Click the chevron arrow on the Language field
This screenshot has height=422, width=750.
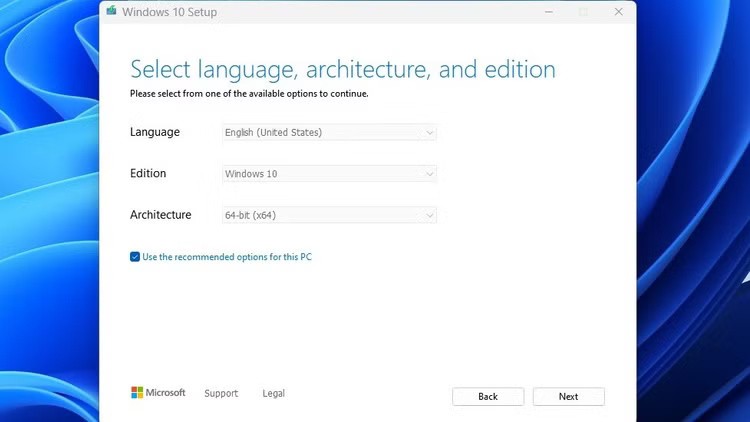point(430,132)
